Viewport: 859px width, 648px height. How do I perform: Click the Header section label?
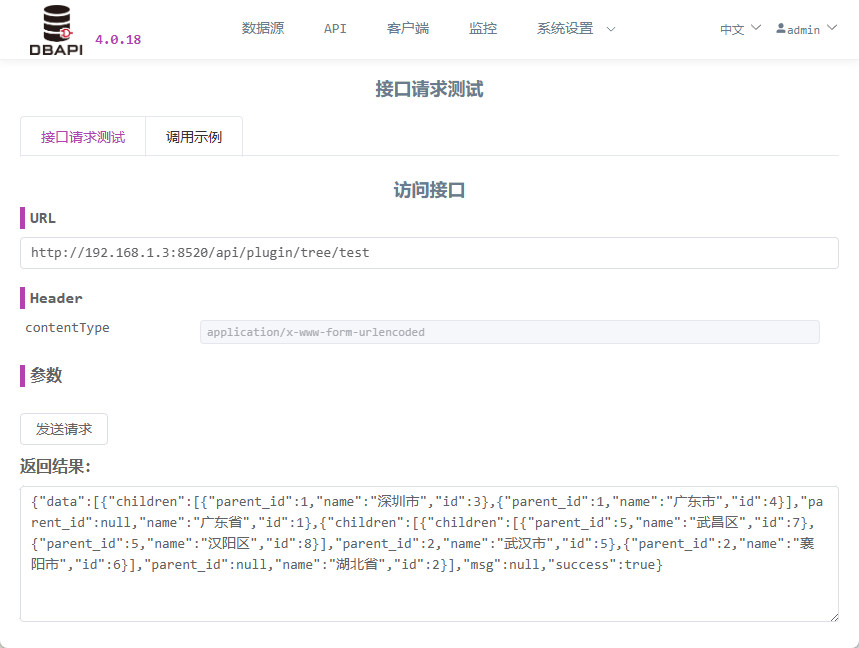point(56,298)
